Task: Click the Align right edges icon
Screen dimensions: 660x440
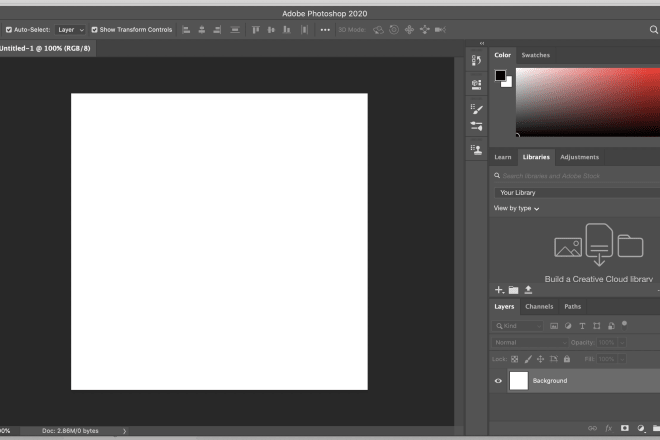Action: pyautogui.click(x=217, y=30)
